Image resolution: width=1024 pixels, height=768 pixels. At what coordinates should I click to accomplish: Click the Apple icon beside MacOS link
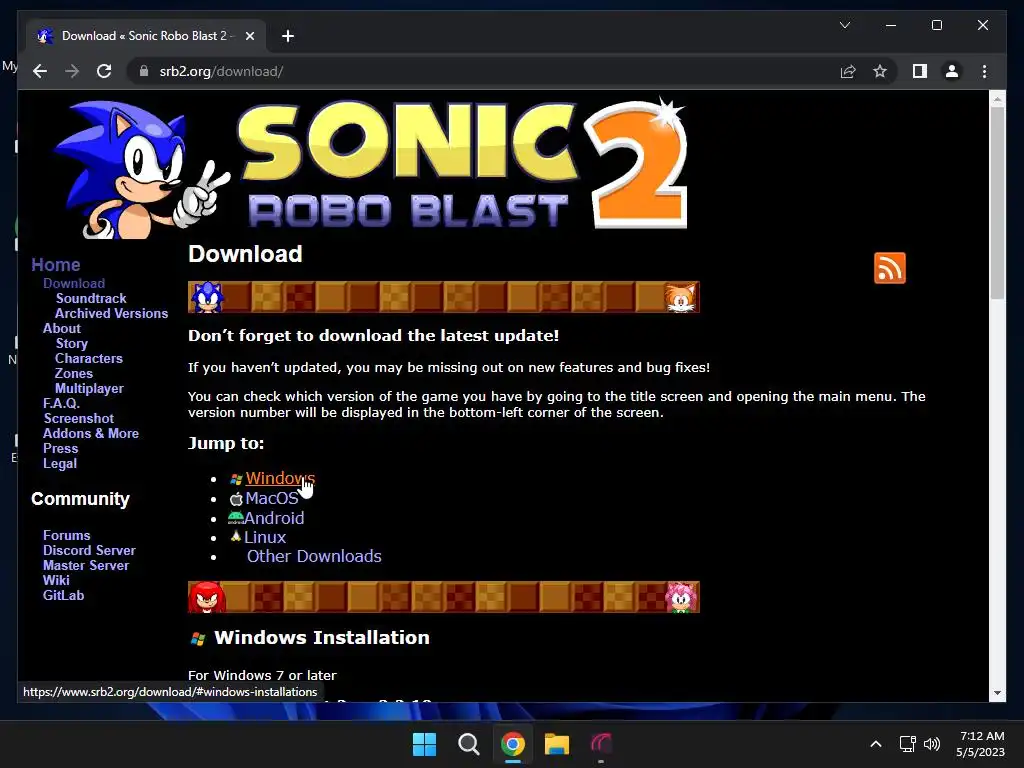pos(236,499)
